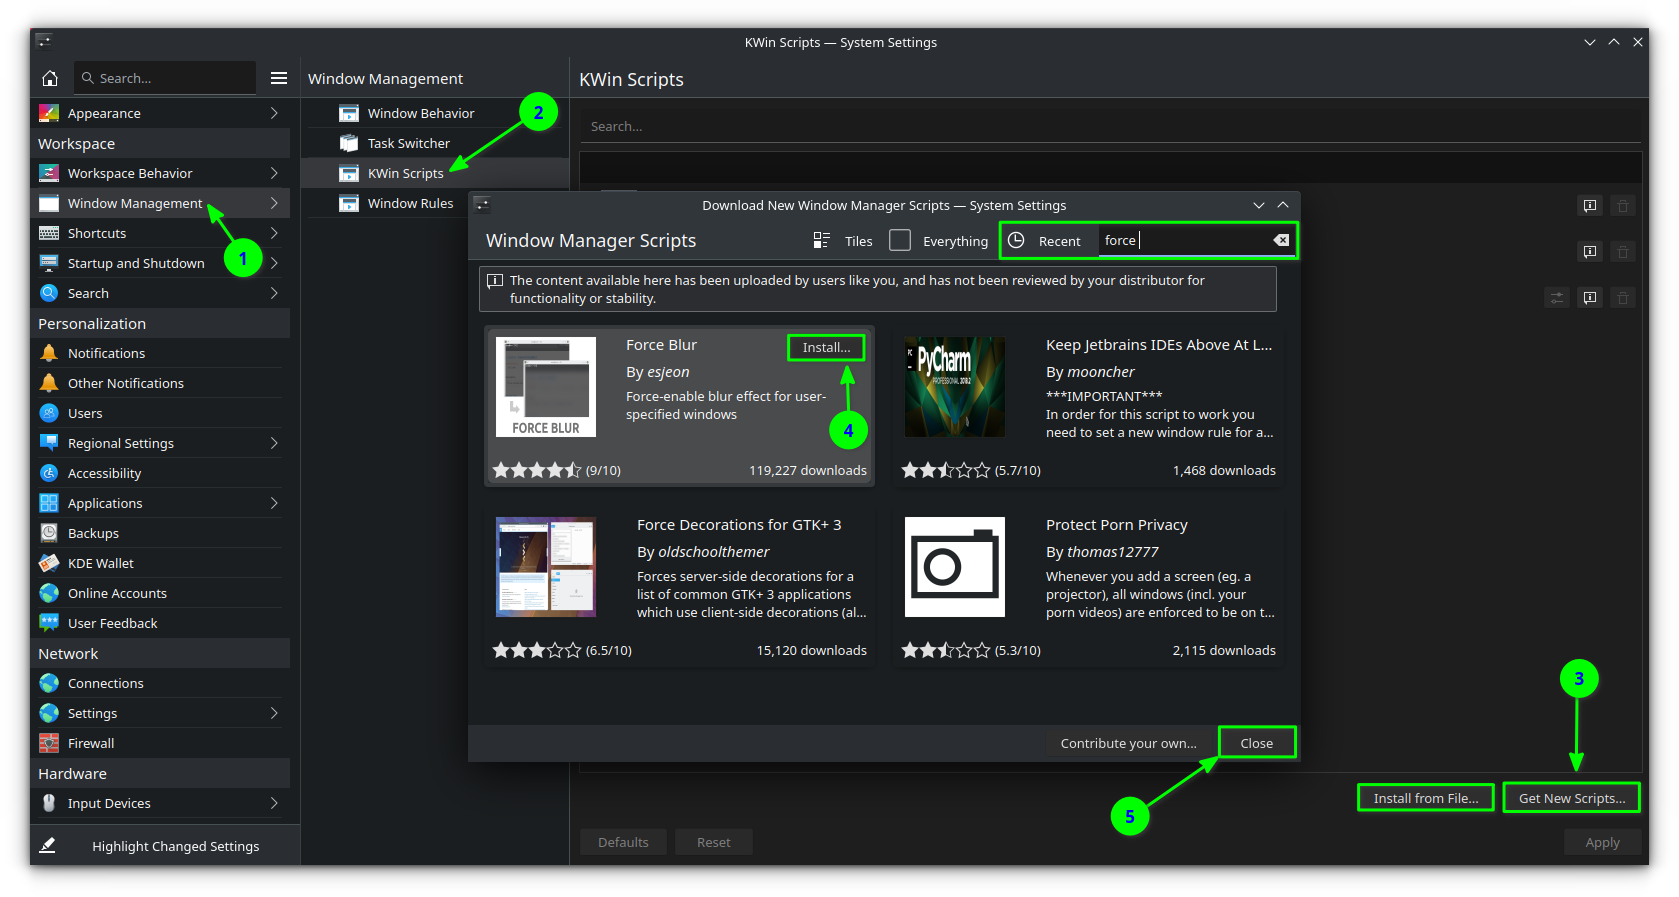Viewport: 1679px width, 897px height.
Task: Click the info icon beside the configure sliders
Action: tap(1590, 297)
